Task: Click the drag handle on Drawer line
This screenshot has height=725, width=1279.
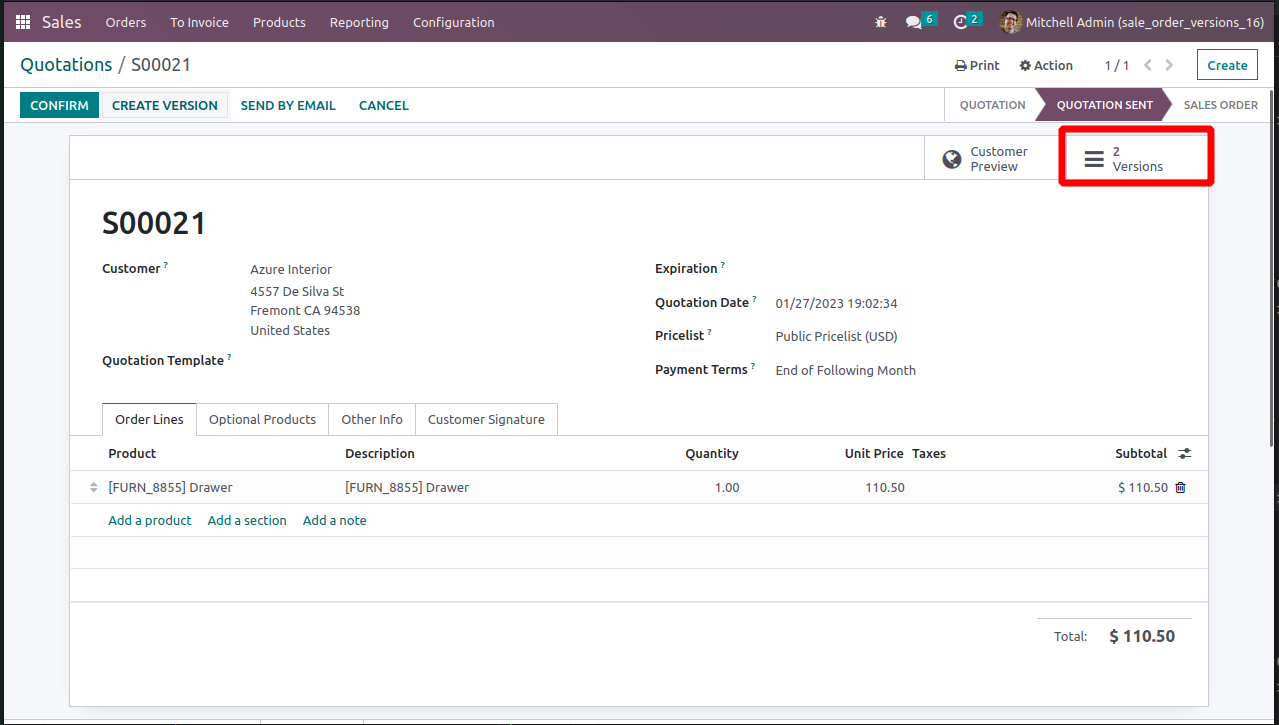Action: coord(94,488)
